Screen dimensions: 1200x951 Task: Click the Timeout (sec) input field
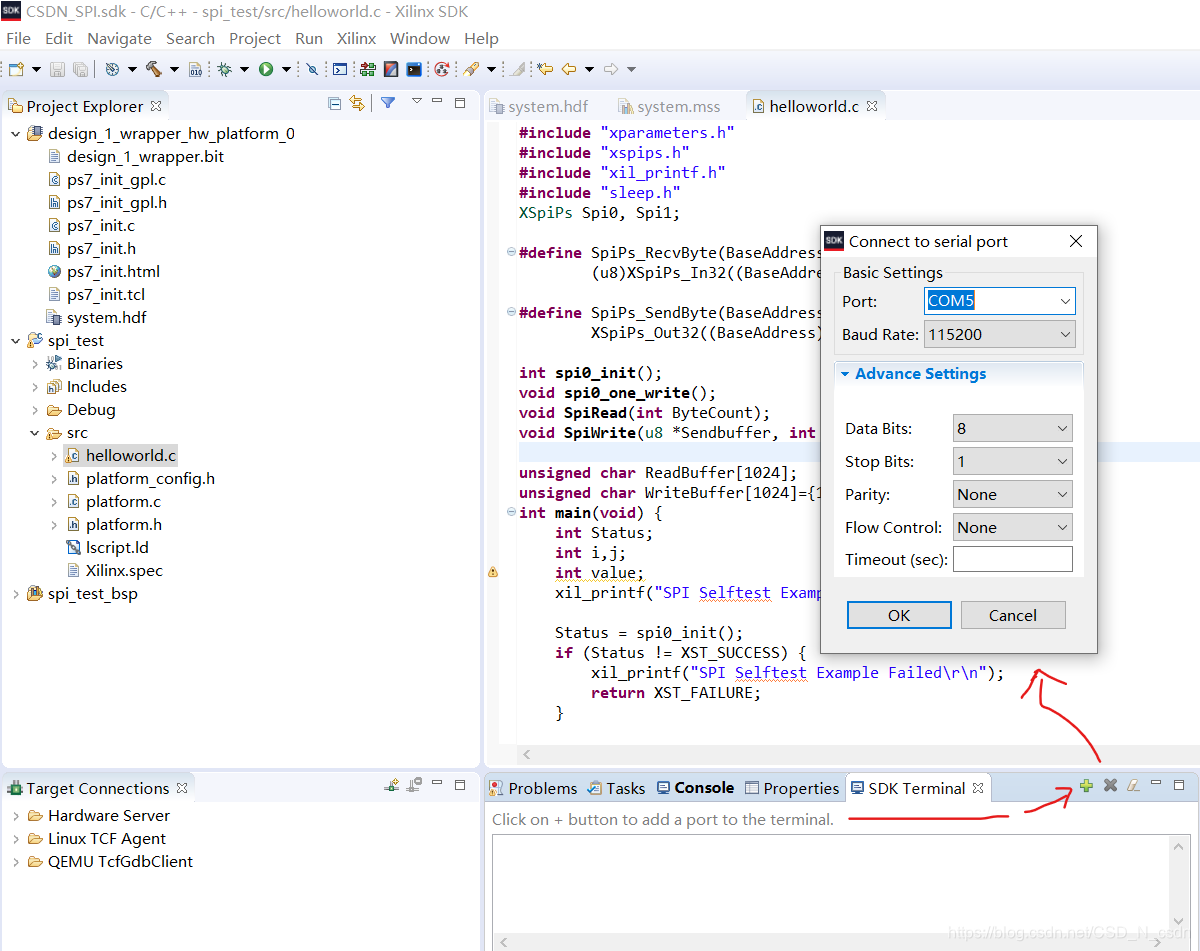(1013, 559)
